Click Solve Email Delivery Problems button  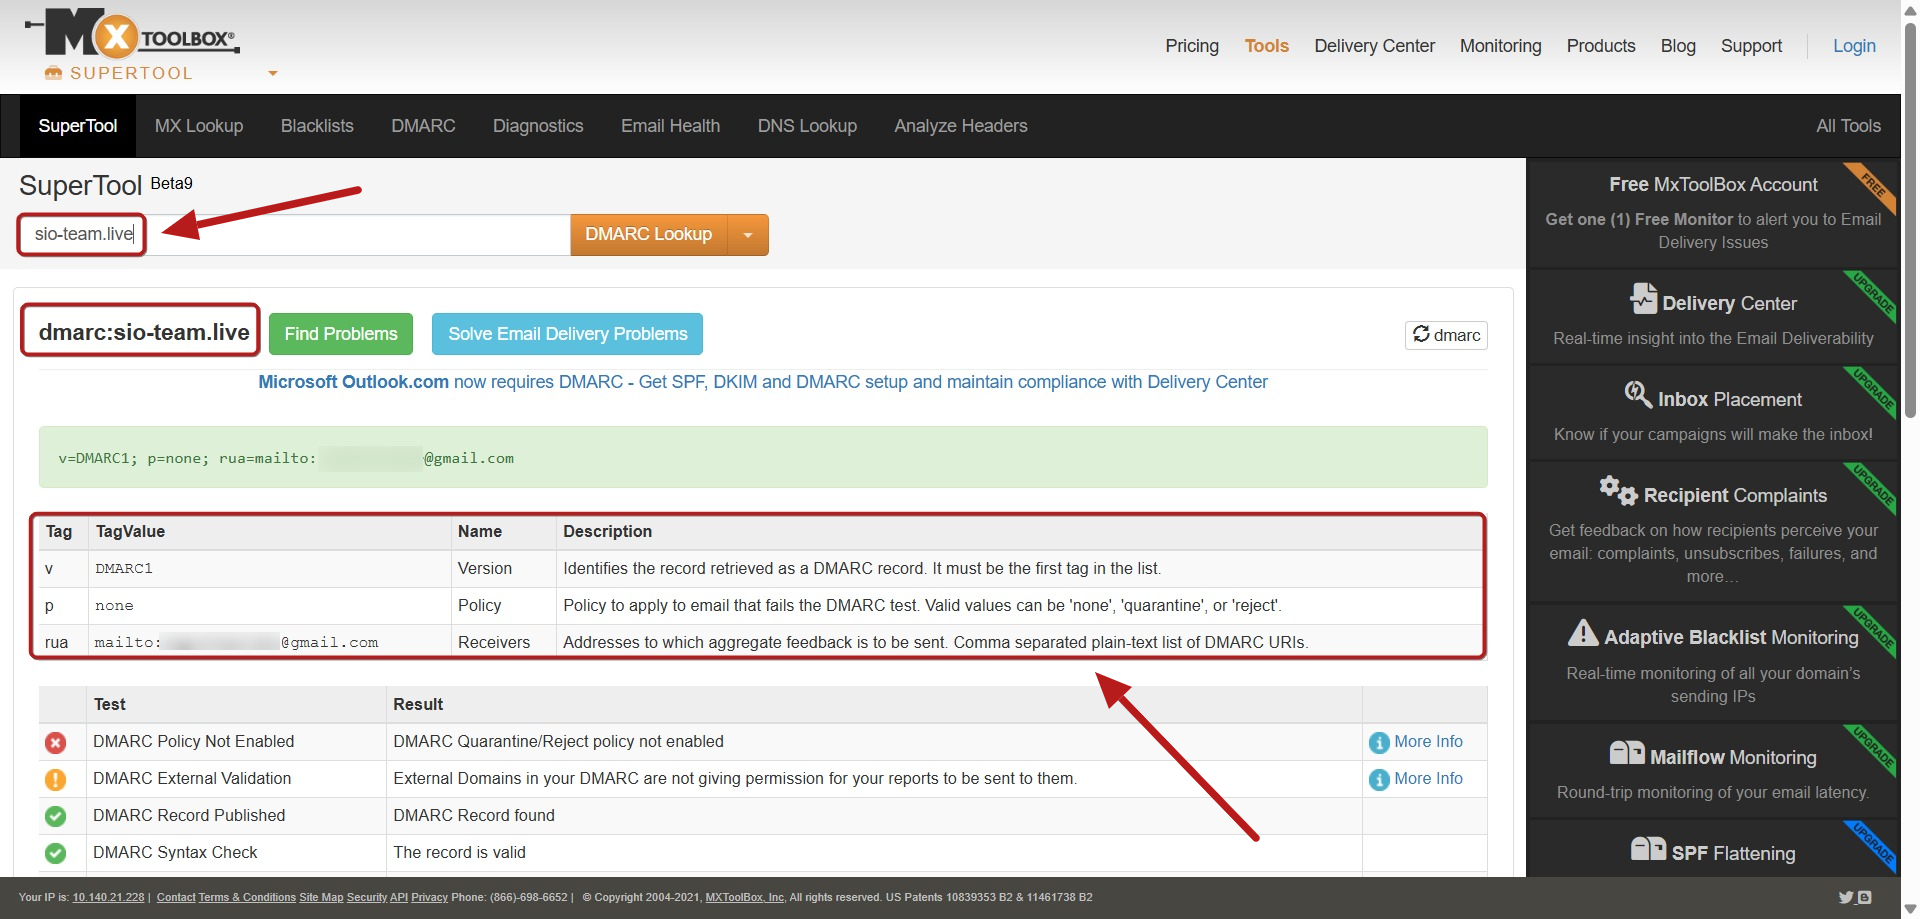pos(568,334)
